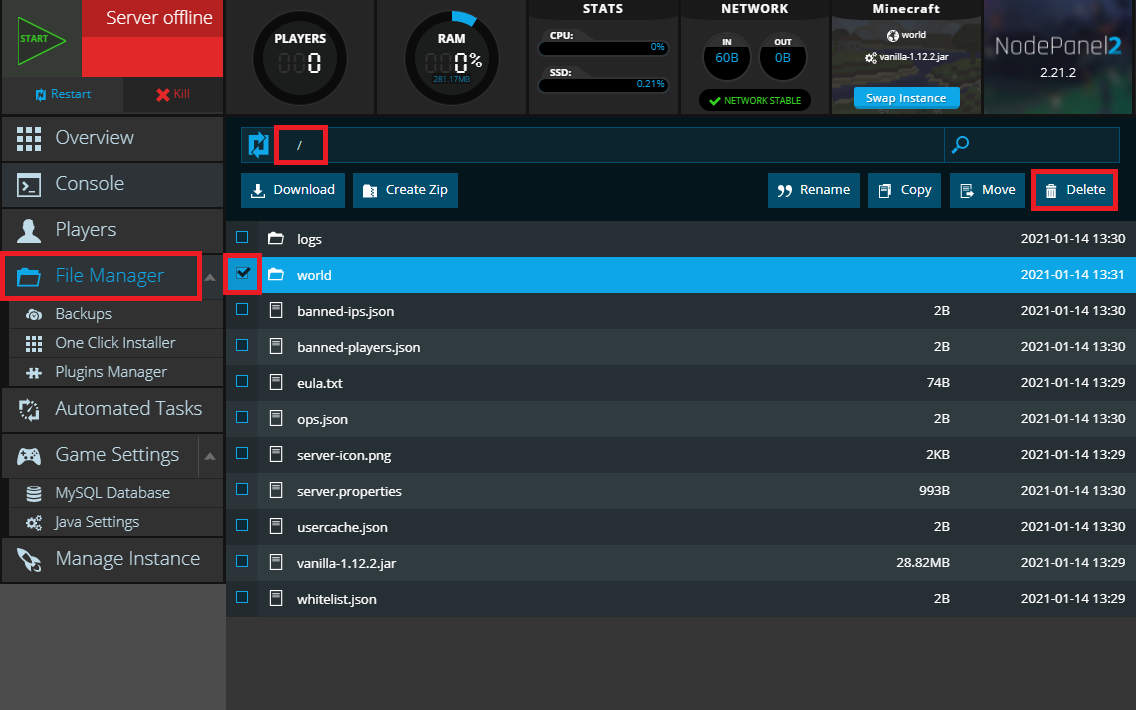
Task: Click the Swap Instance button
Action: (x=906, y=98)
